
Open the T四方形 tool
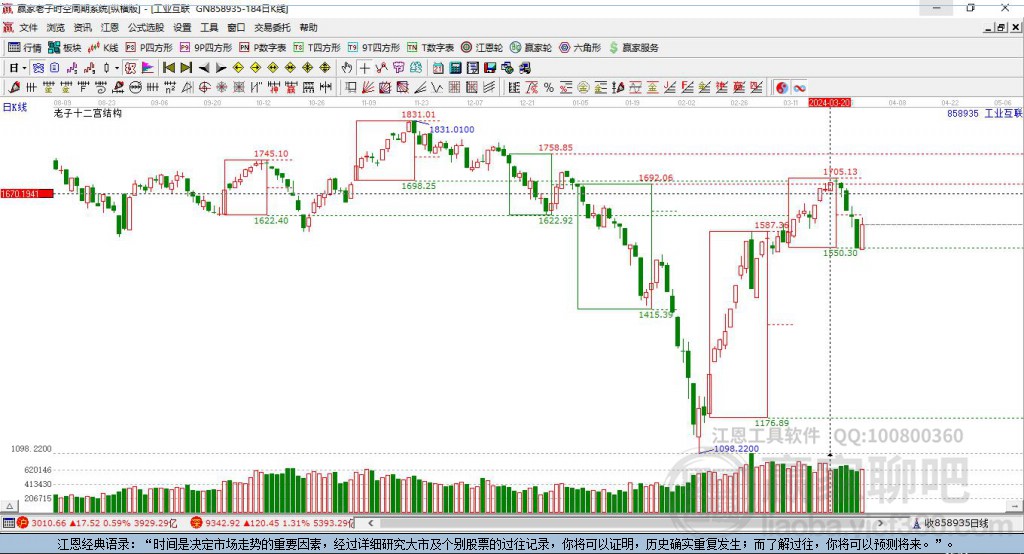(317, 48)
